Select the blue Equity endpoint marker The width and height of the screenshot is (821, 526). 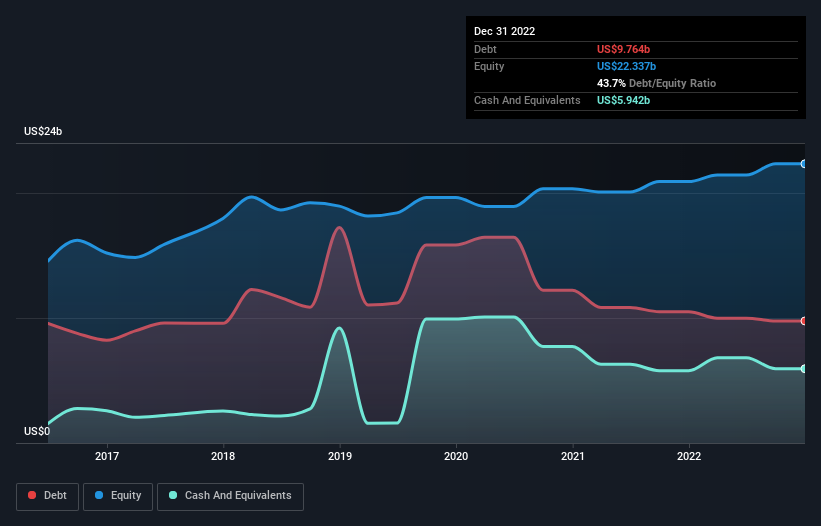coord(804,164)
